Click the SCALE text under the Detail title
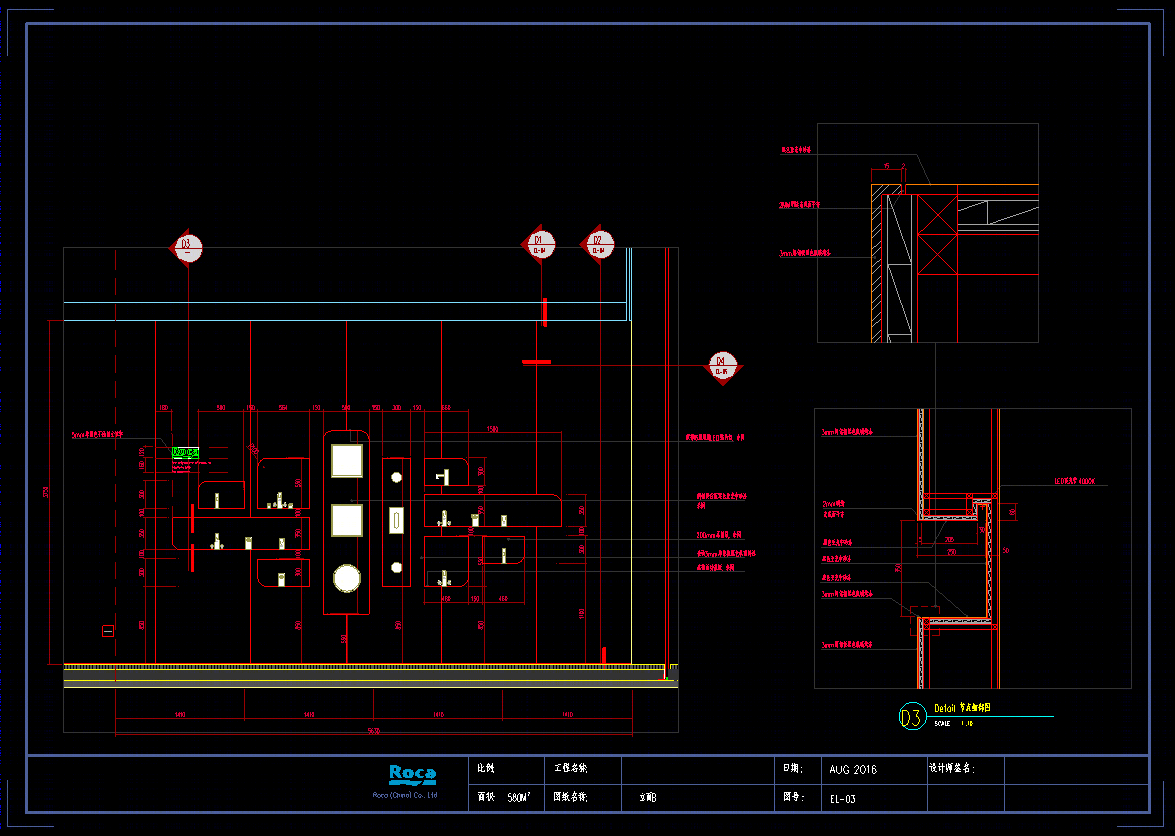This screenshot has height=836, width=1175. tap(943, 722)
